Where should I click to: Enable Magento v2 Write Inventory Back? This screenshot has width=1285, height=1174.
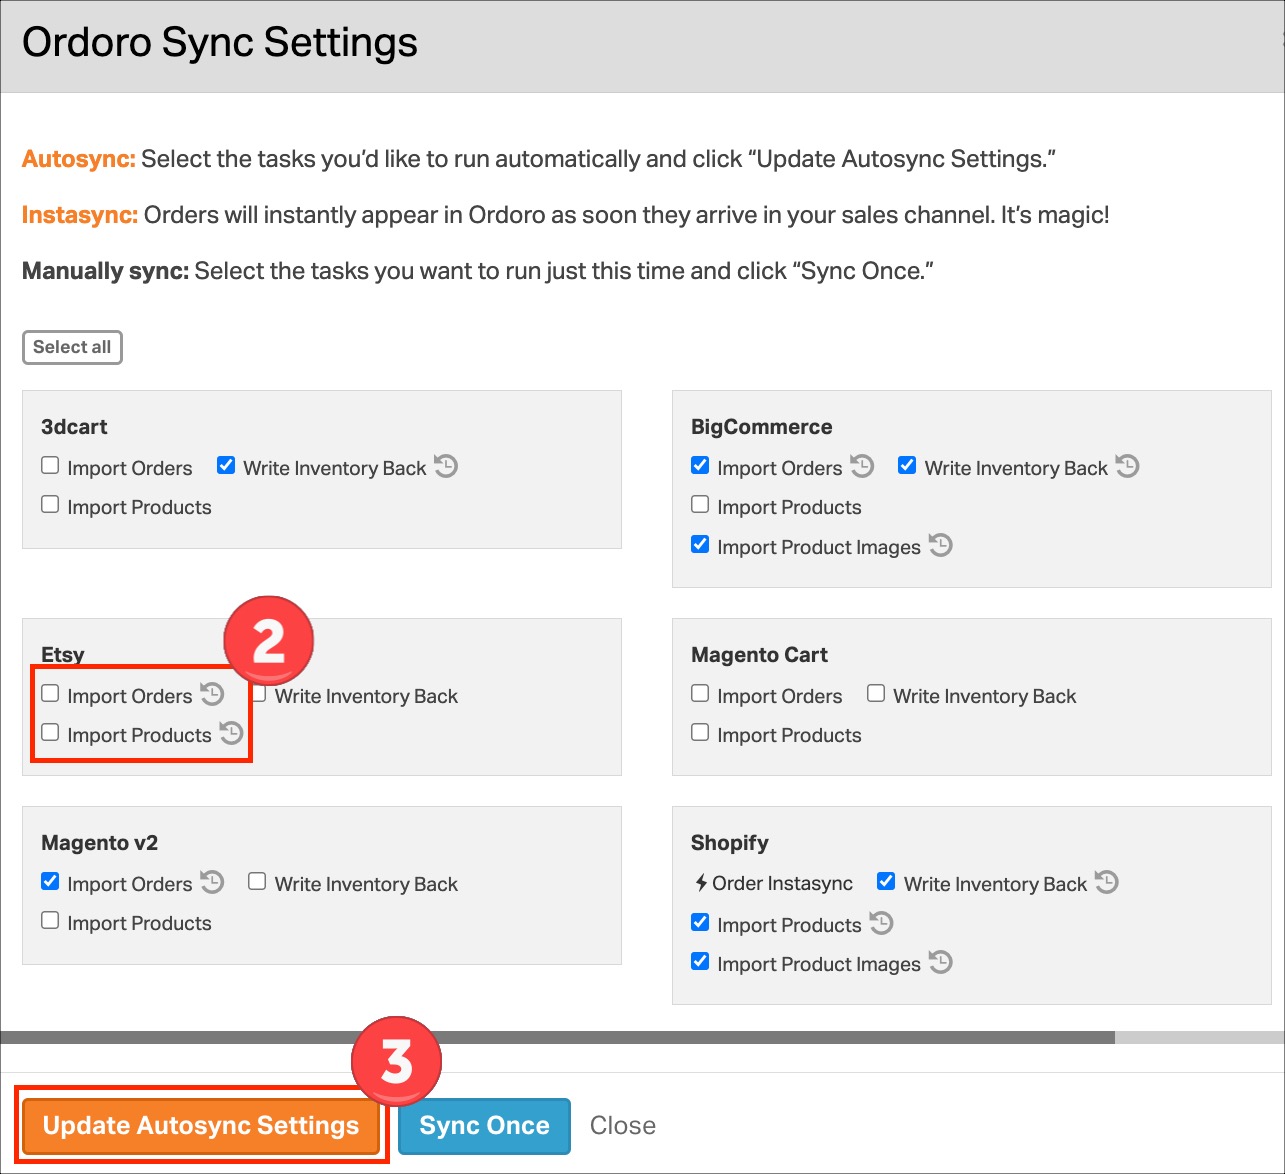pyautogui.click(x=257, y=881)
